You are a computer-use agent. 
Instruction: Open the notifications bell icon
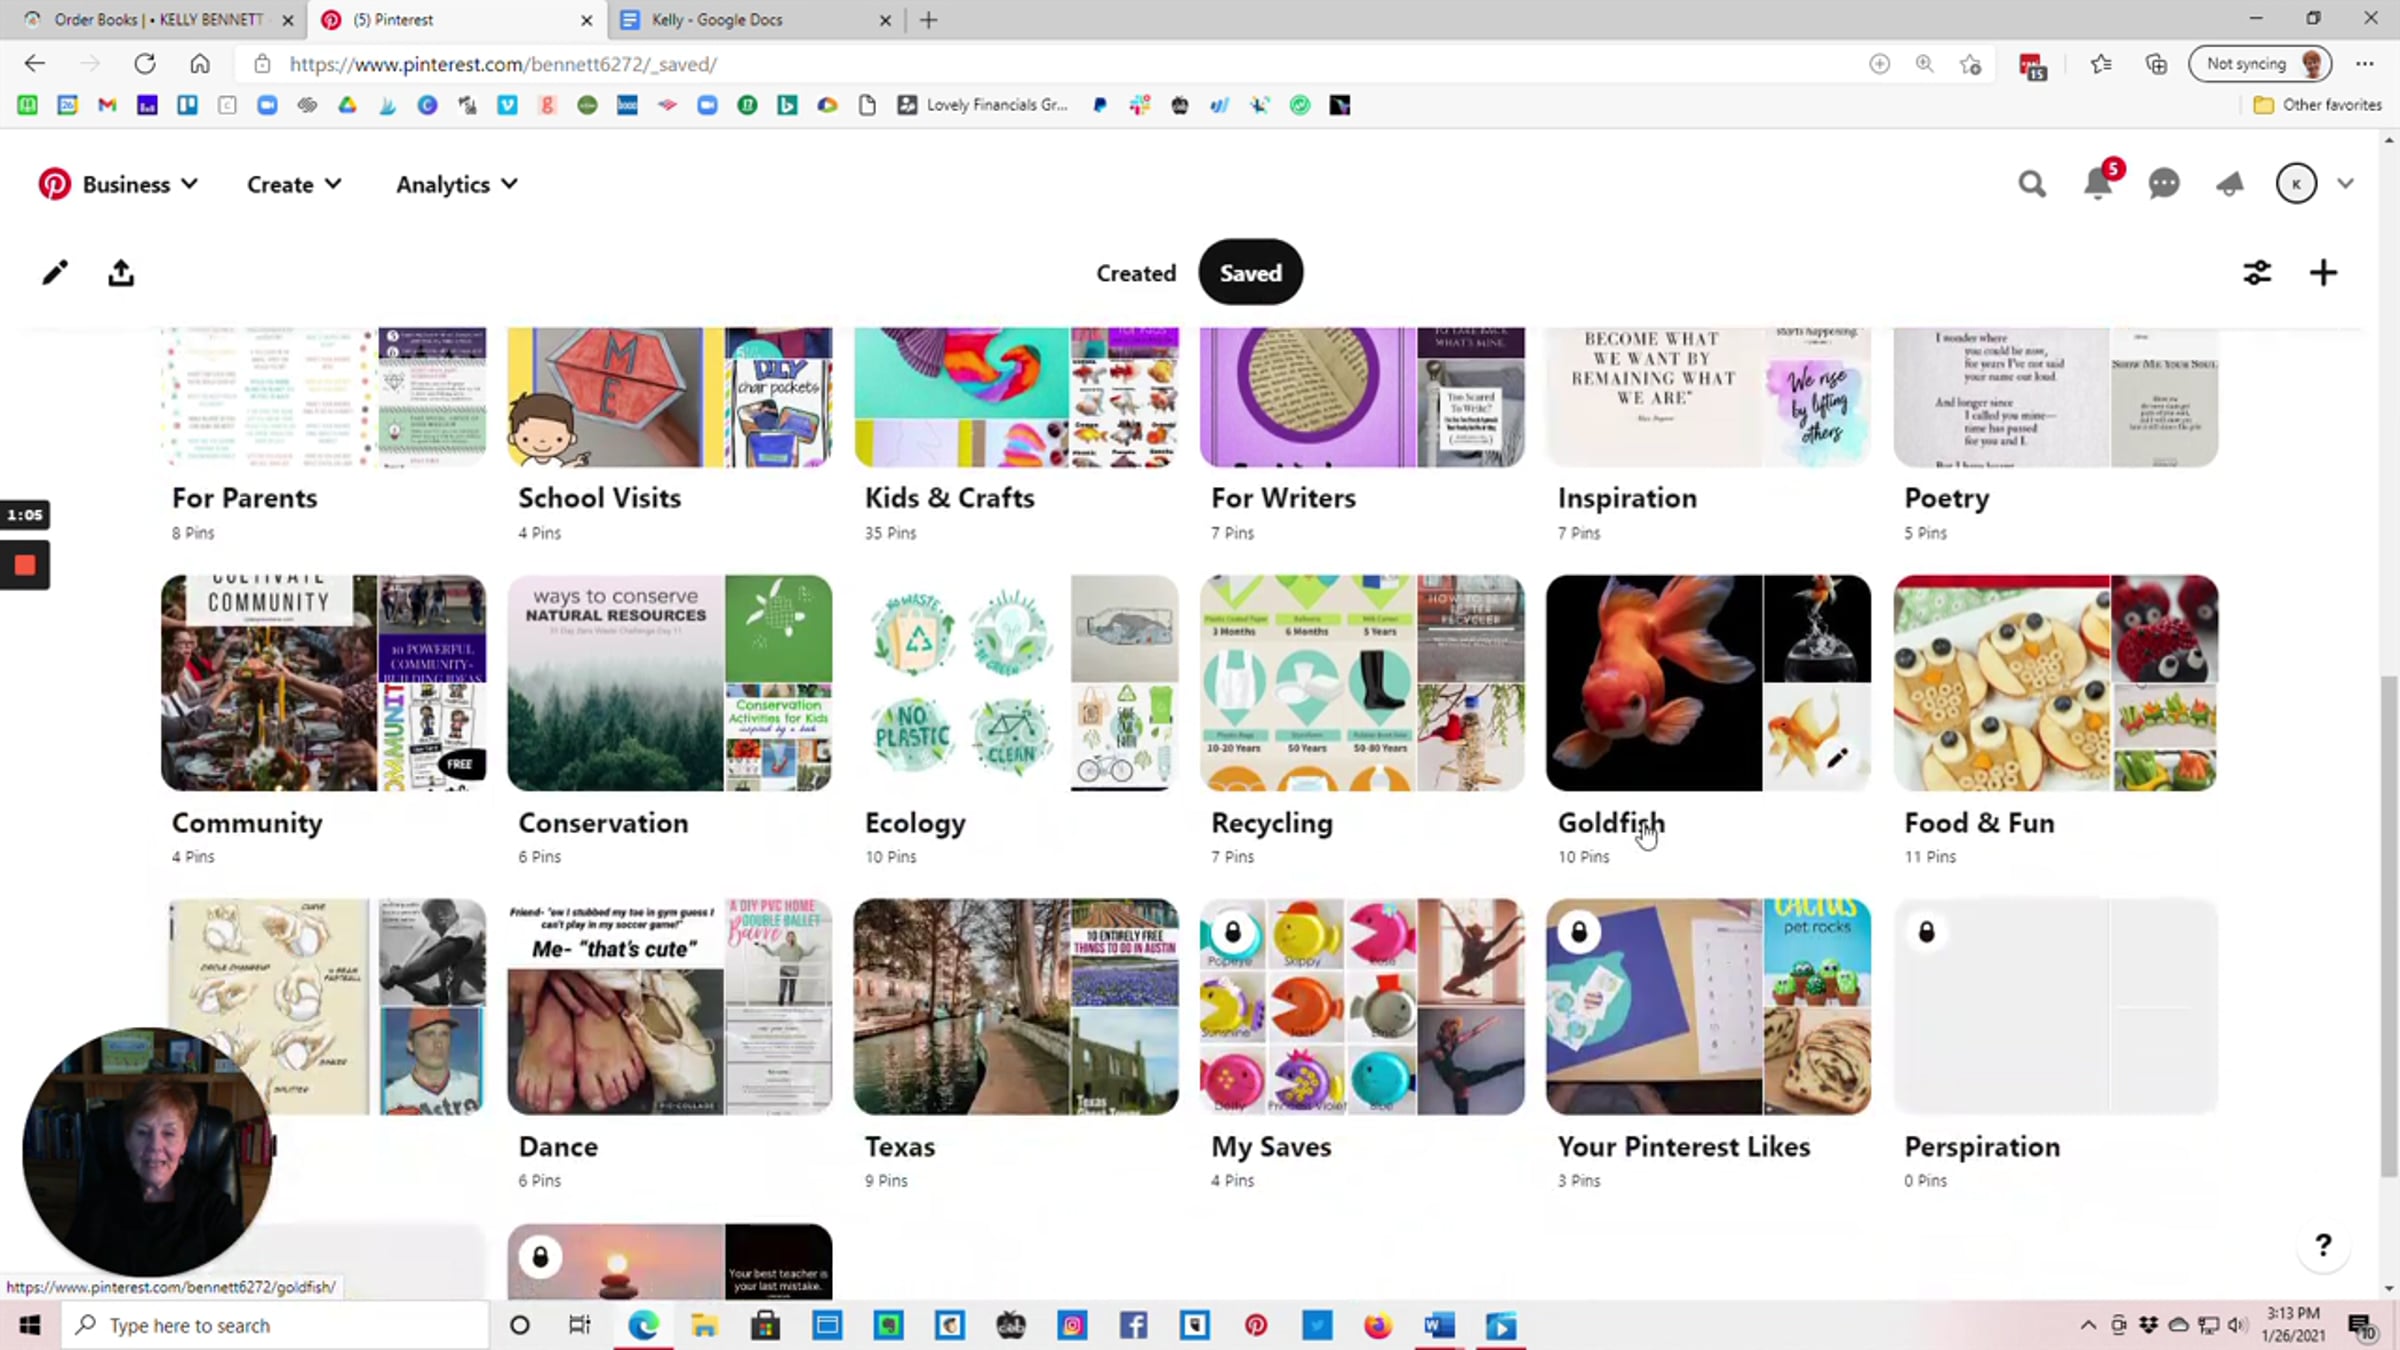pos(2097,184)
